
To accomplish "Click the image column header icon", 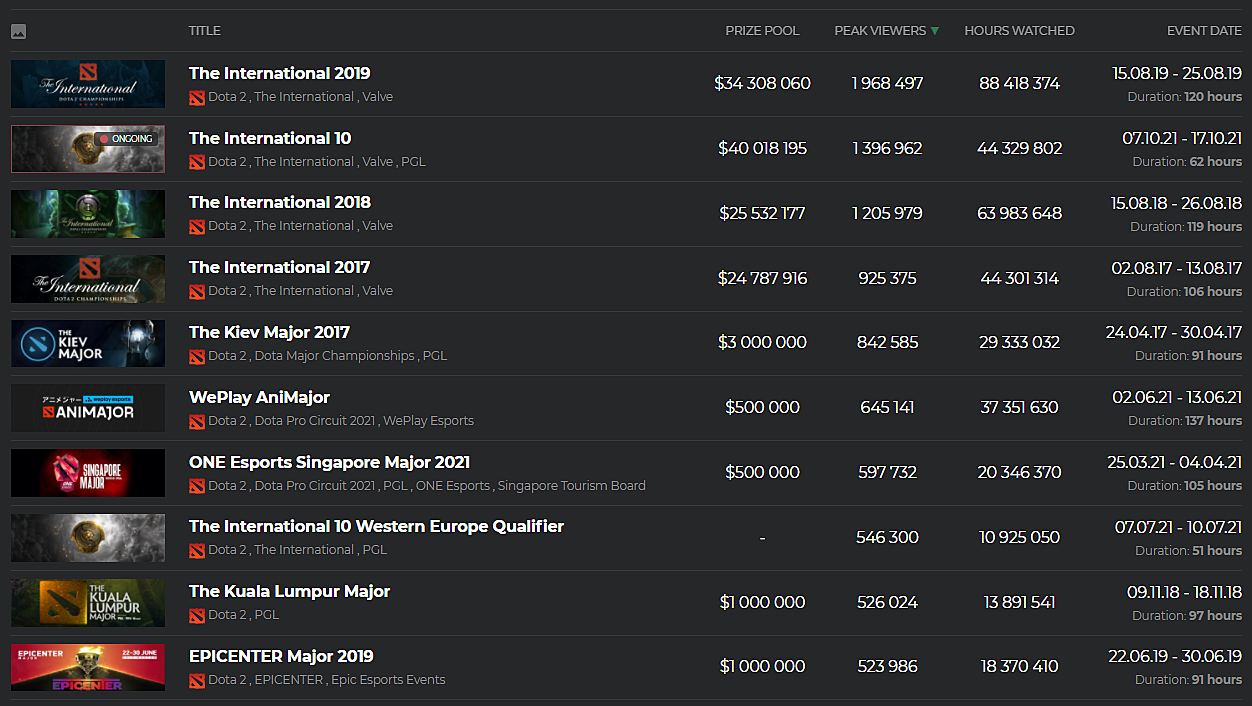I will click(x=18, y=31).
